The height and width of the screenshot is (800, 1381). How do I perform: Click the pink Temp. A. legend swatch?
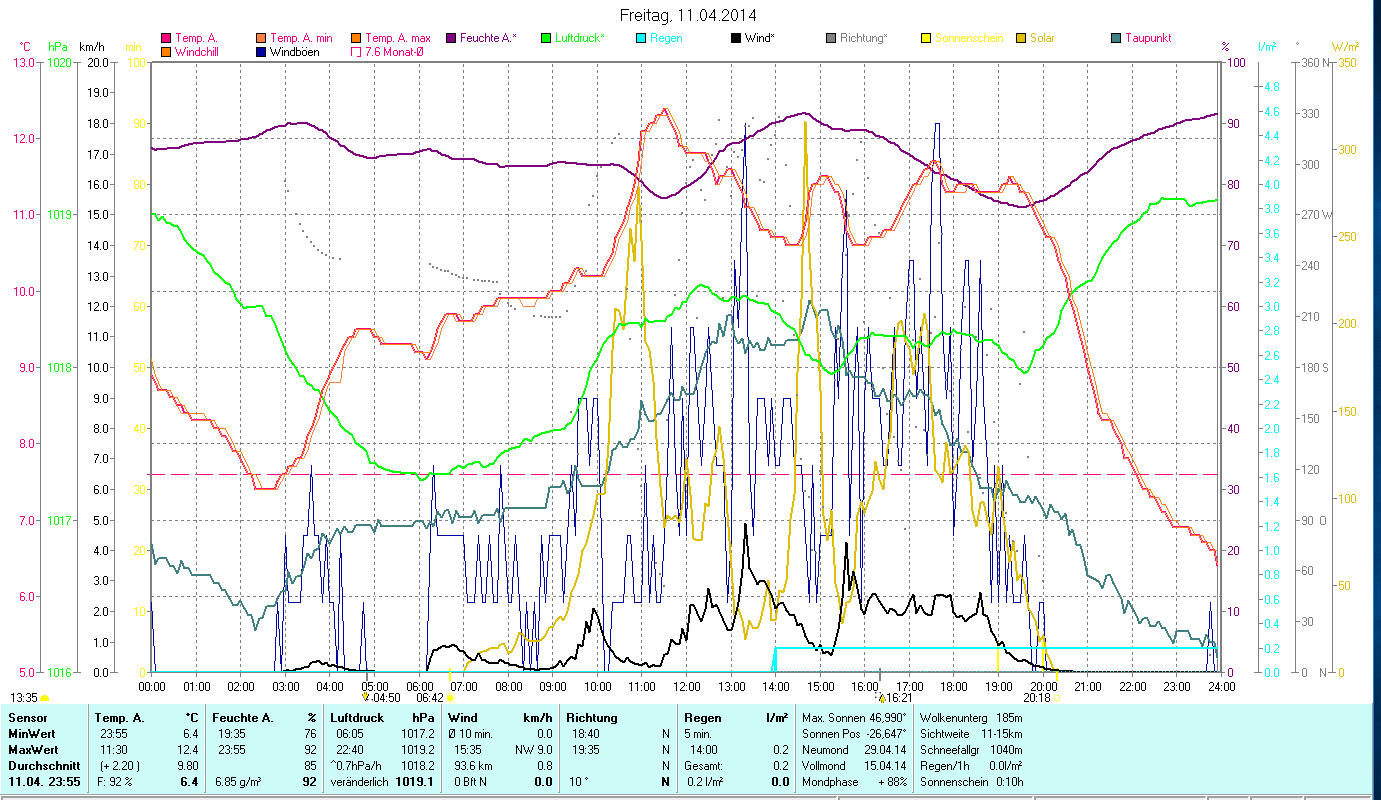166,38
